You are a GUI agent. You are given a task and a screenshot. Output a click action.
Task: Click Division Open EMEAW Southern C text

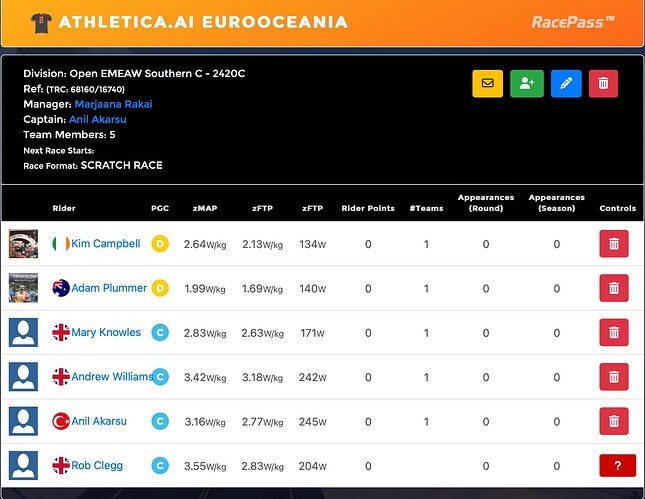point(134,74)
